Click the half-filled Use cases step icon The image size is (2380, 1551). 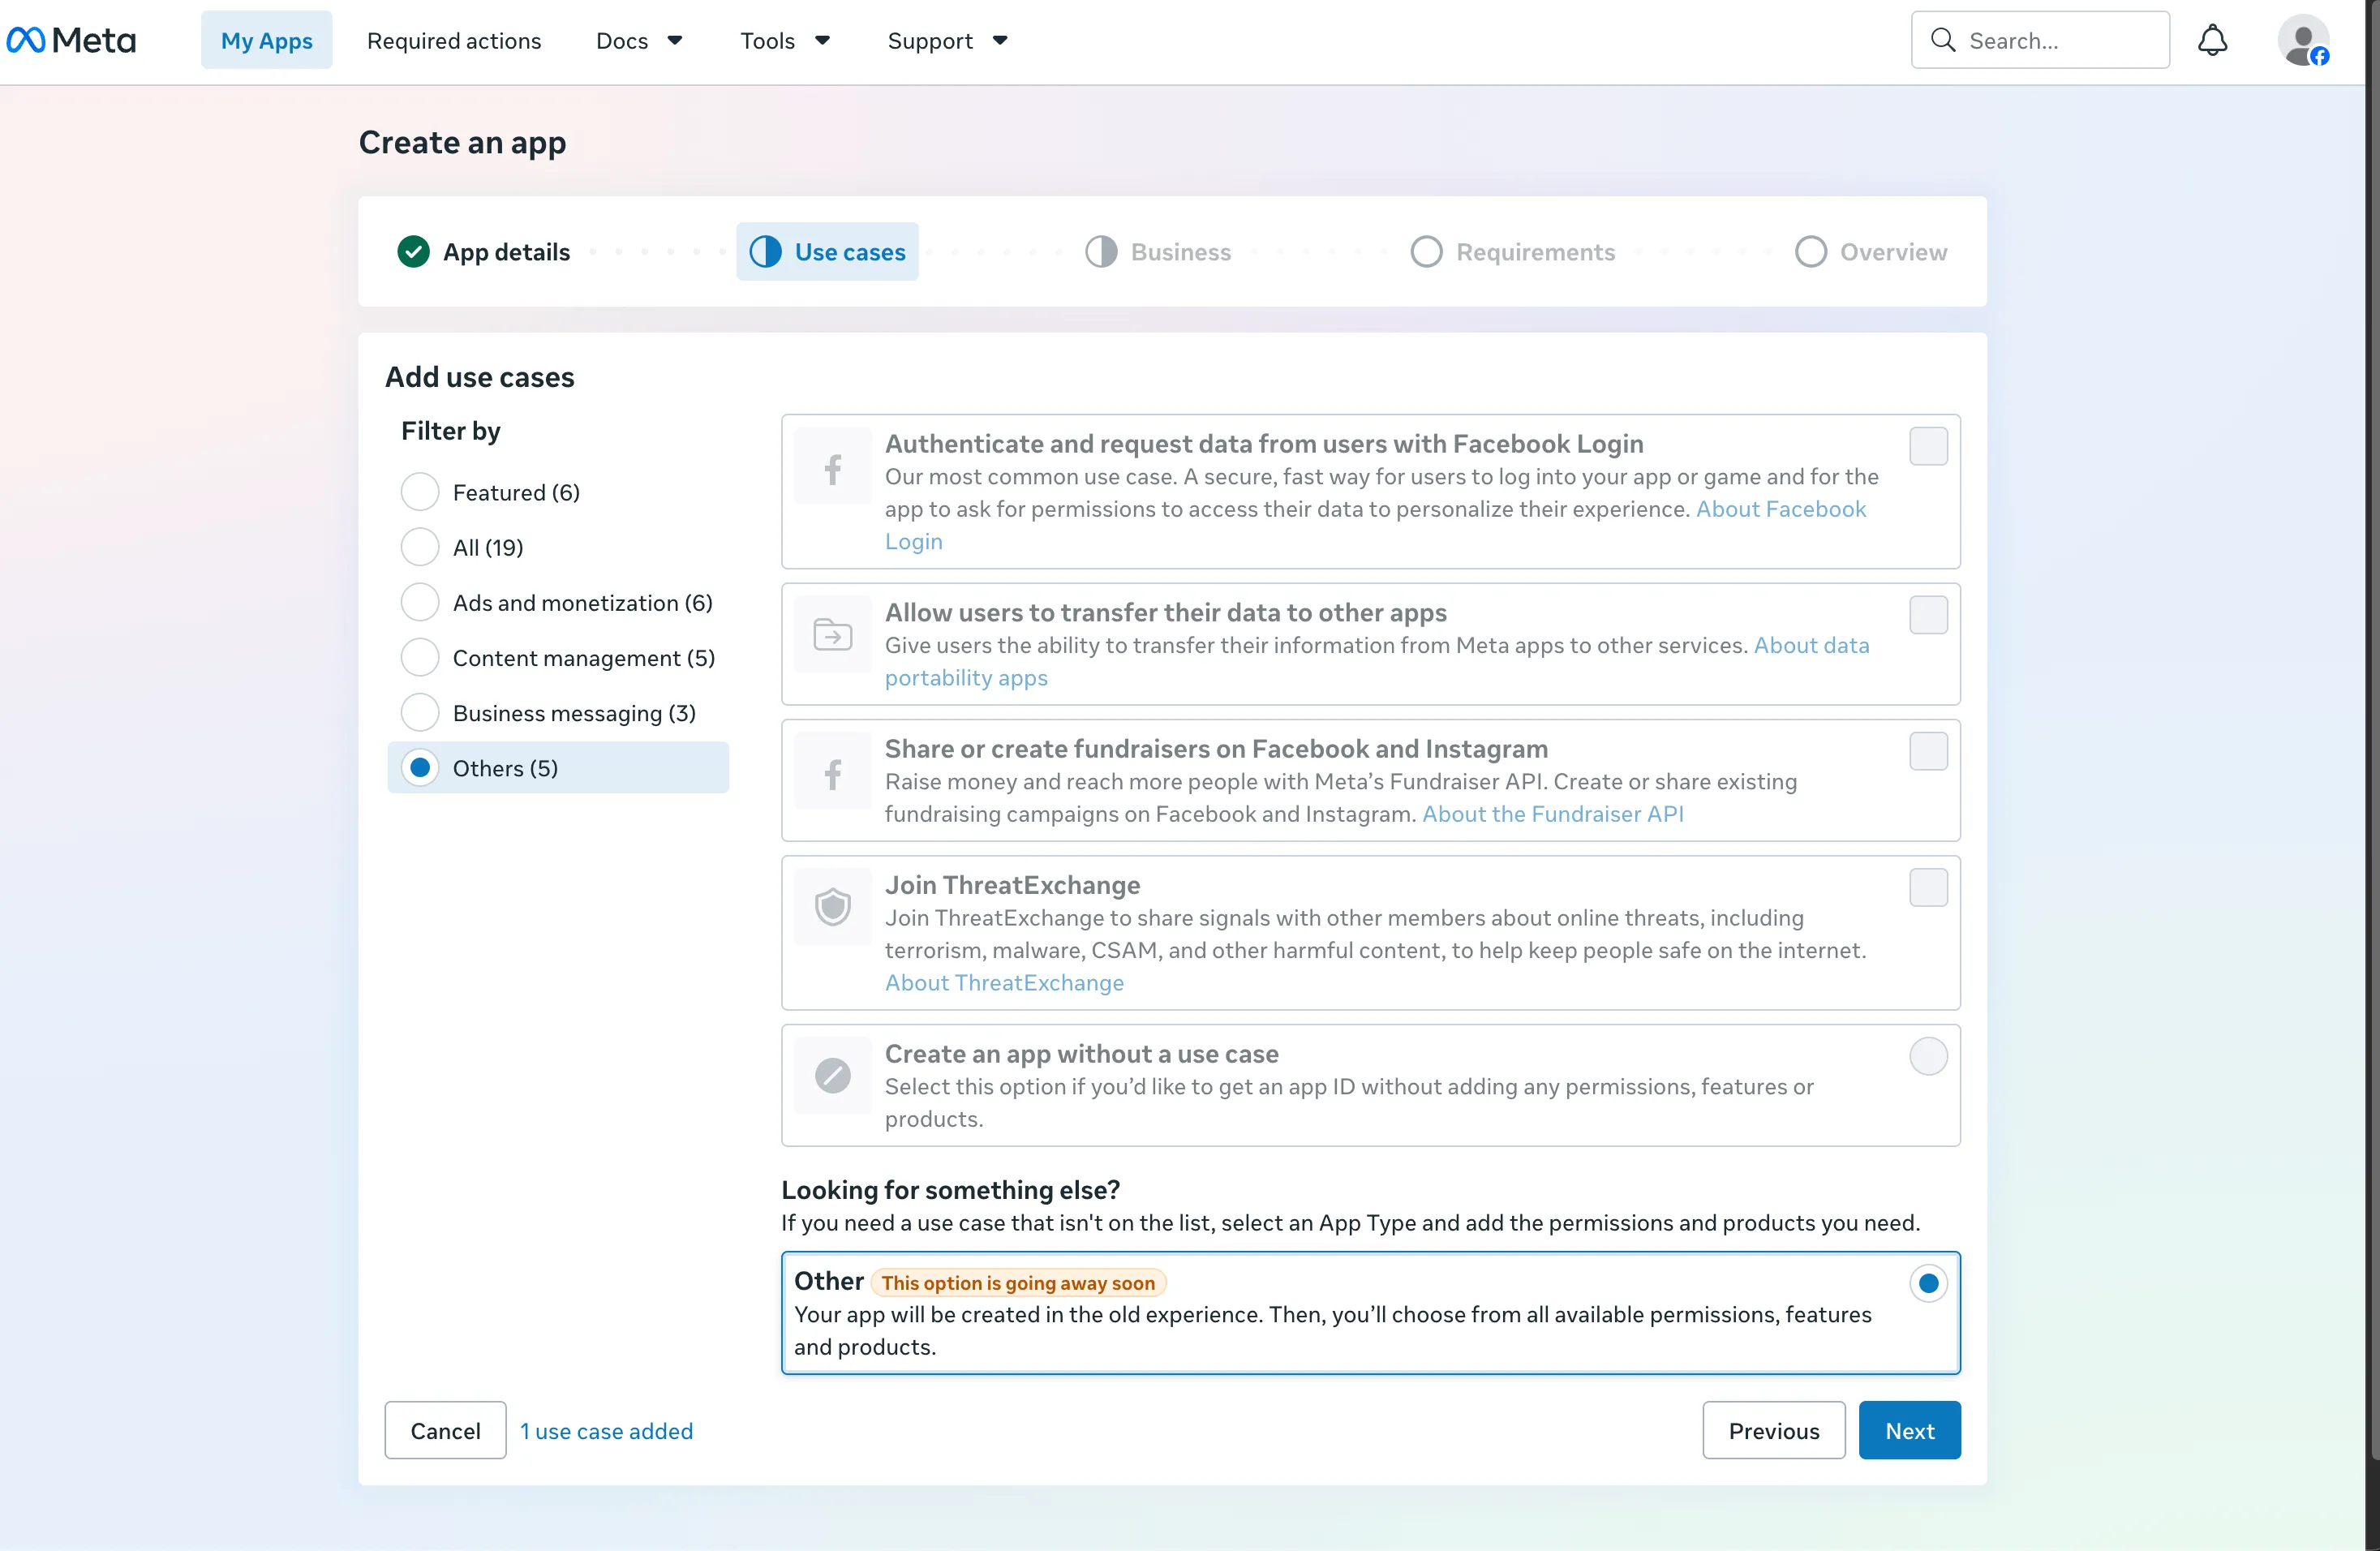766,252
